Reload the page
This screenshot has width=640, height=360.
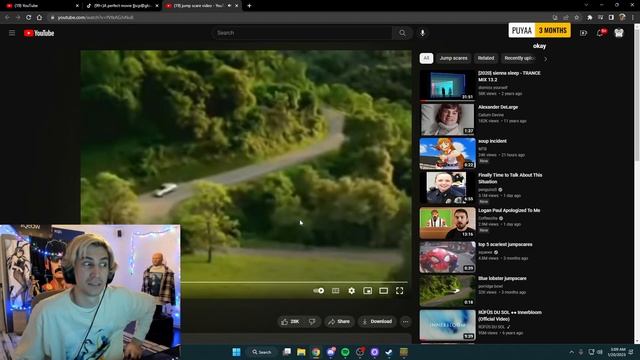28,18
